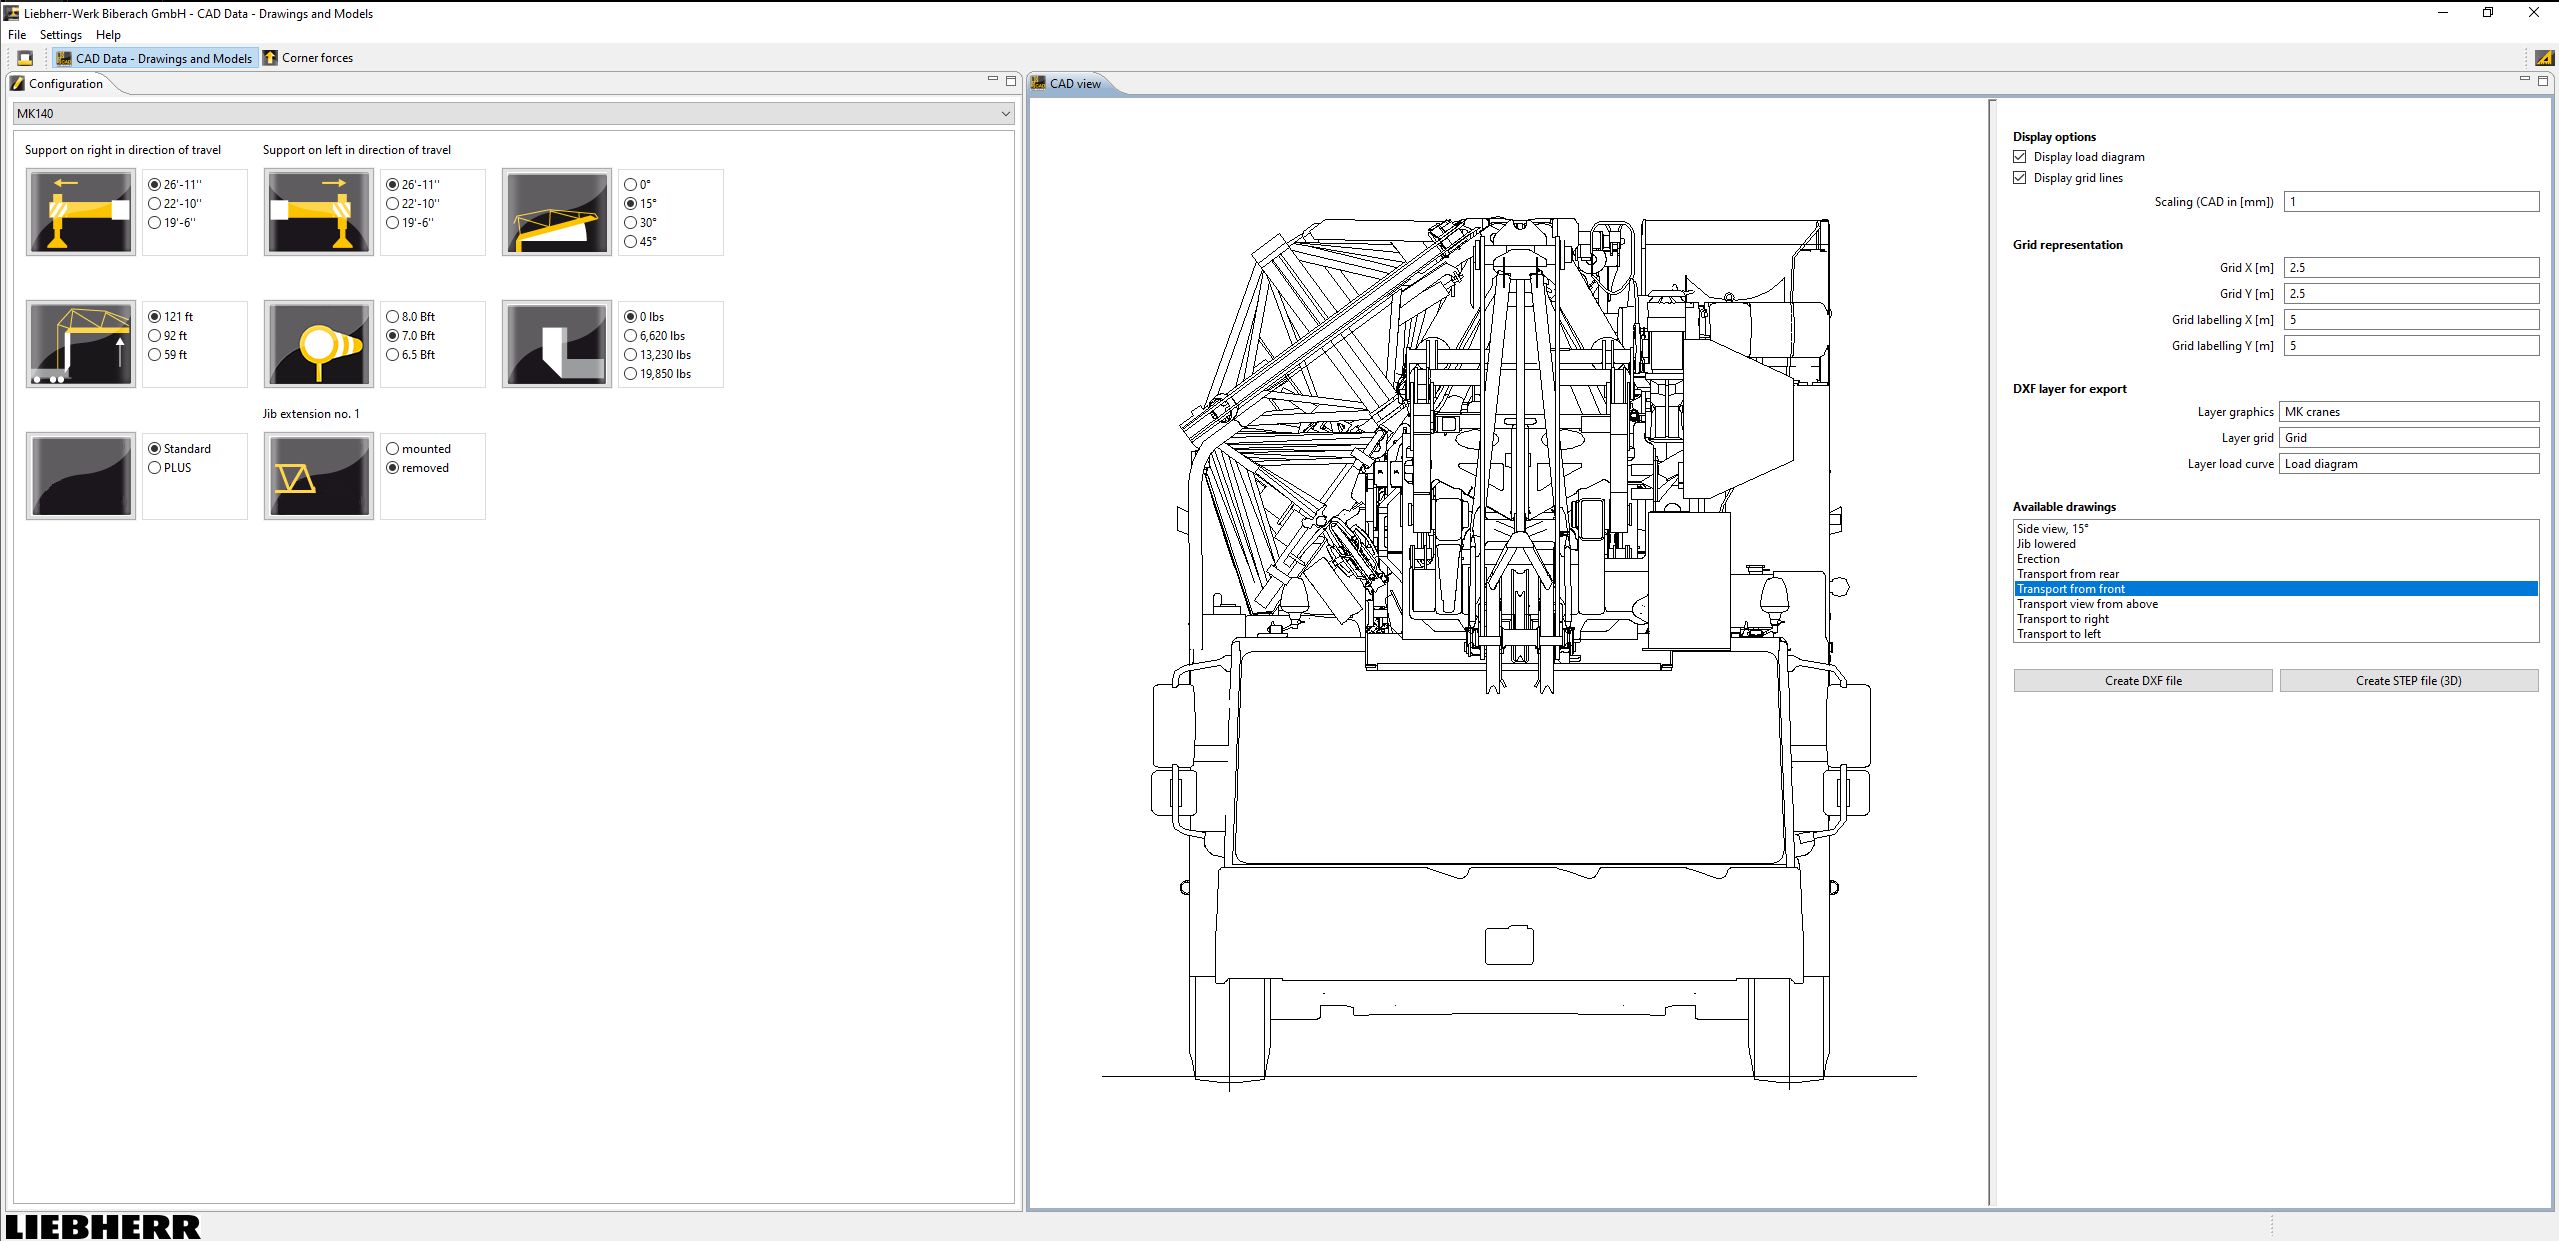Open the Corner forces tool

click(308, 57)
